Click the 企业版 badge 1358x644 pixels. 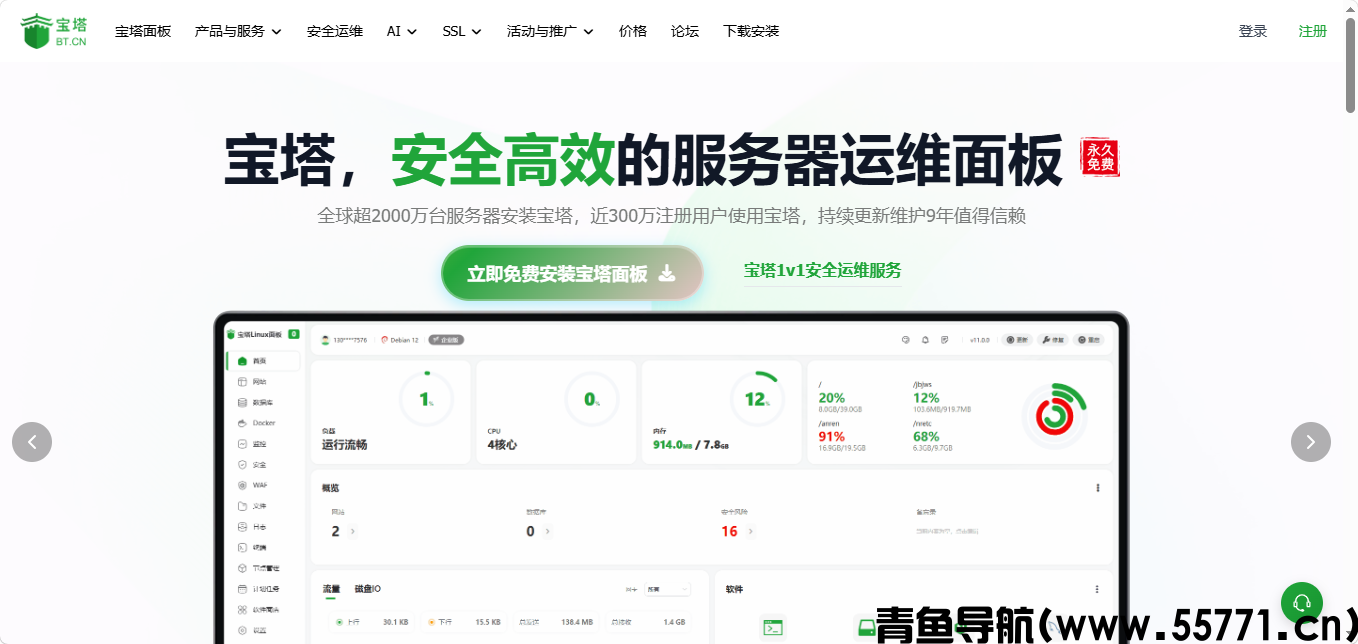click(x=446, y=340)
